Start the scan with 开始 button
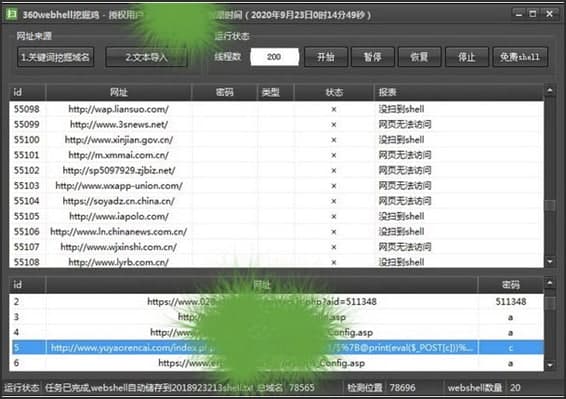 [326, 57]
